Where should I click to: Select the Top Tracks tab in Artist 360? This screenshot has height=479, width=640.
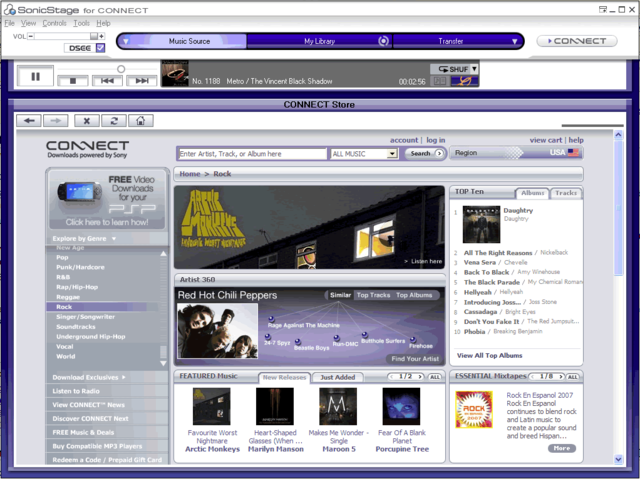point(373,295)
